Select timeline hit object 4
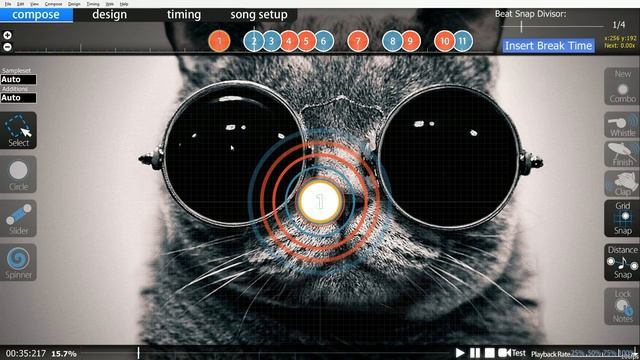The height and width of the screenshot is (360, 640). [289, 41]
